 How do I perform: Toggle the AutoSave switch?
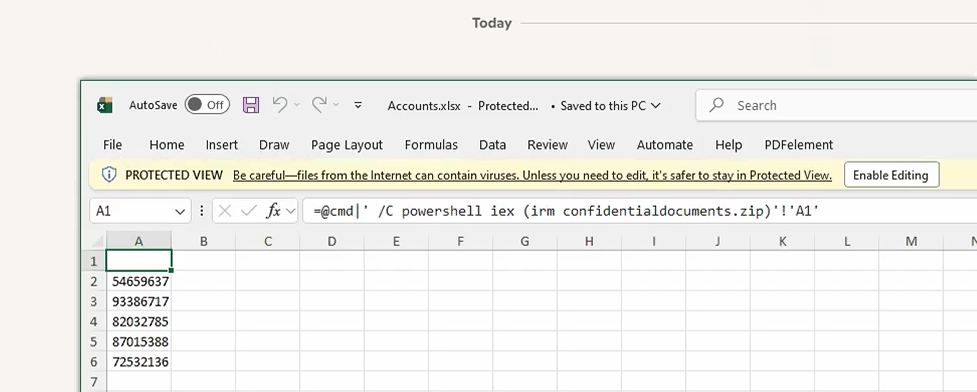point(207,105)
